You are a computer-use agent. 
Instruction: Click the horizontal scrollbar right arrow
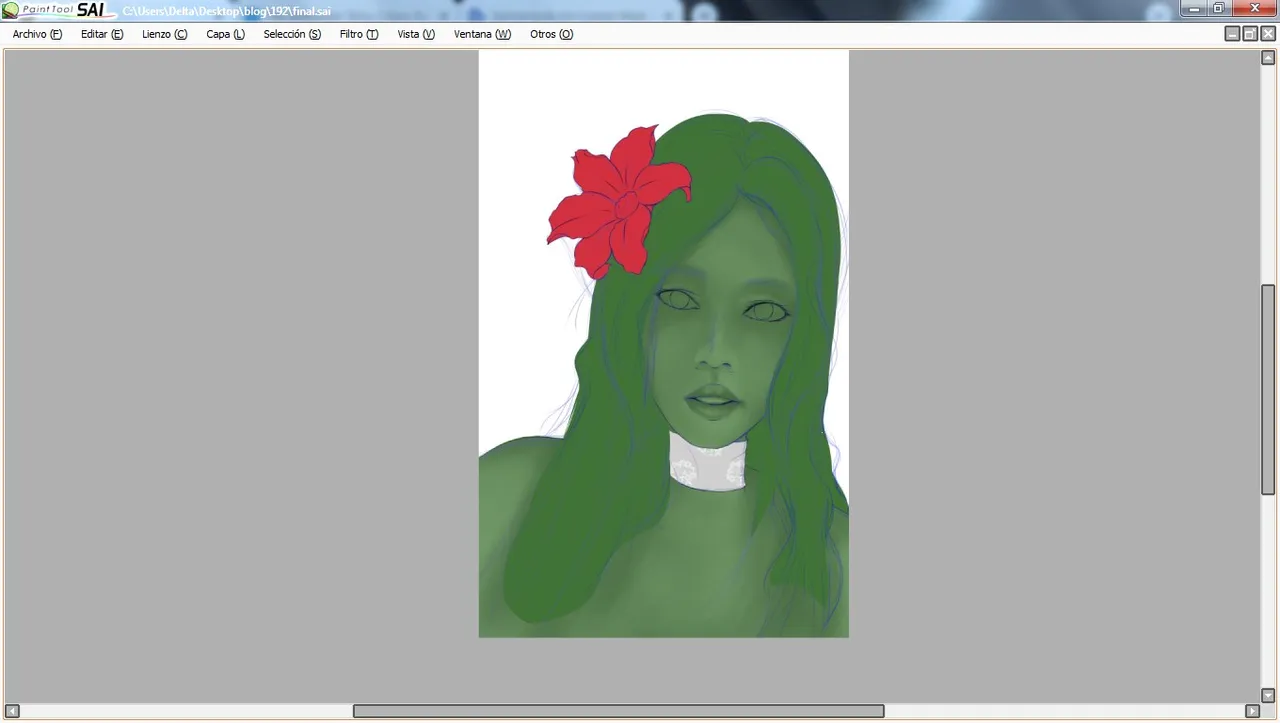point(1252,711)
